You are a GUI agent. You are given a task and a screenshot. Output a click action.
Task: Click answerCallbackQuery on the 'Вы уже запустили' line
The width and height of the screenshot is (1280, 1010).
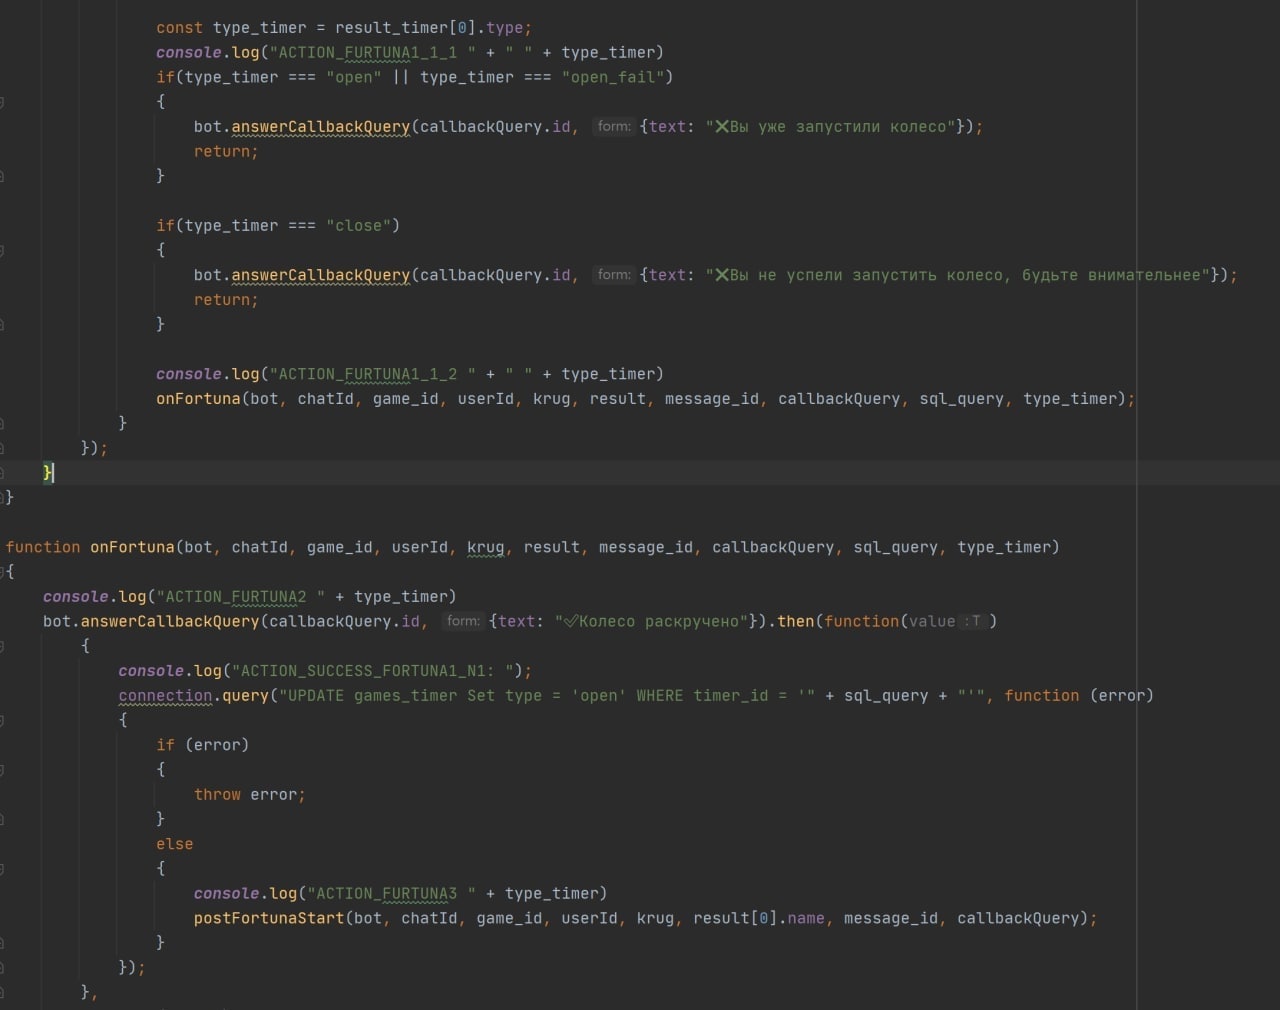tap(321, 127)
